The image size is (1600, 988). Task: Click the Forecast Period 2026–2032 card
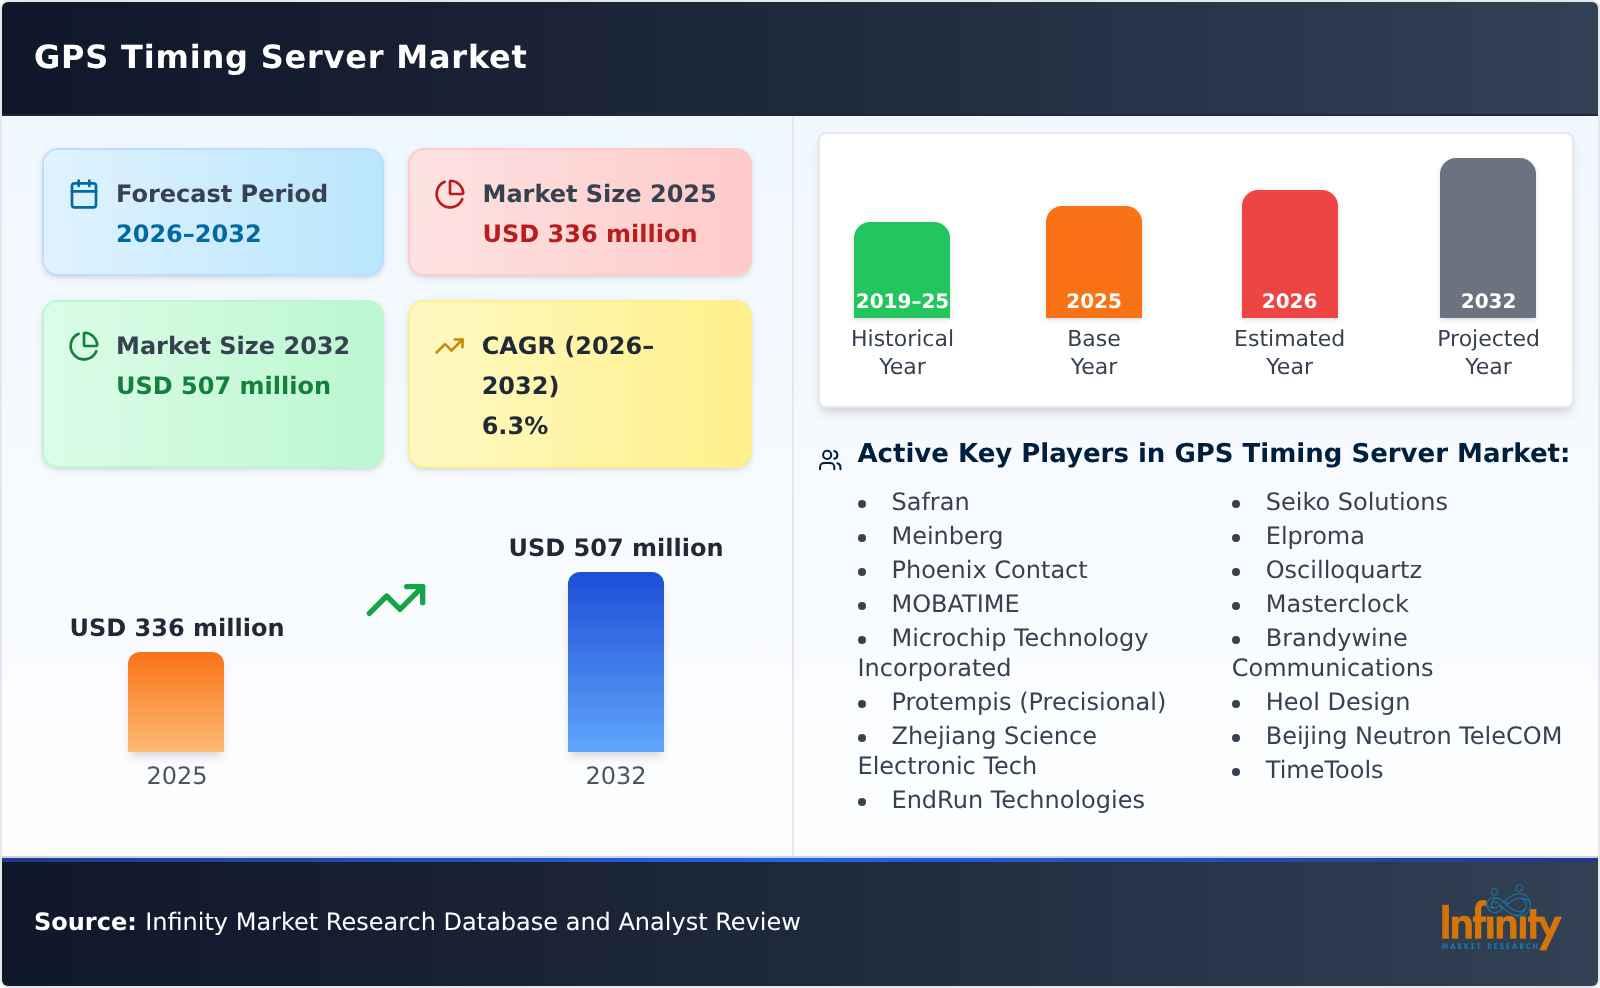point(212,210)
